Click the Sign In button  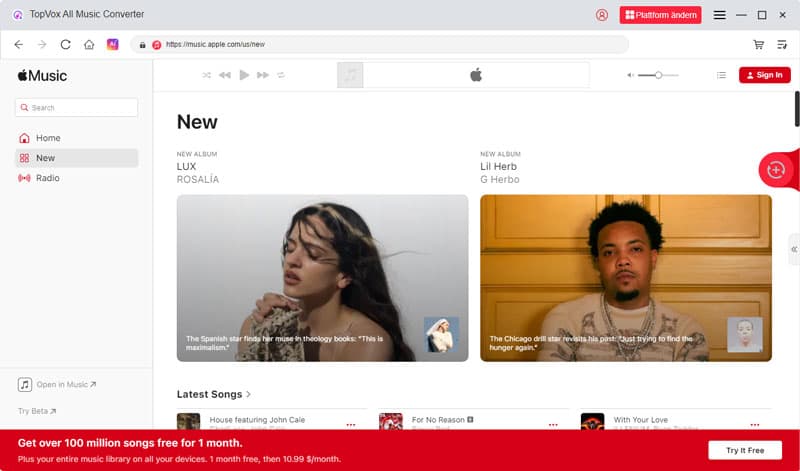pos(764,75)
